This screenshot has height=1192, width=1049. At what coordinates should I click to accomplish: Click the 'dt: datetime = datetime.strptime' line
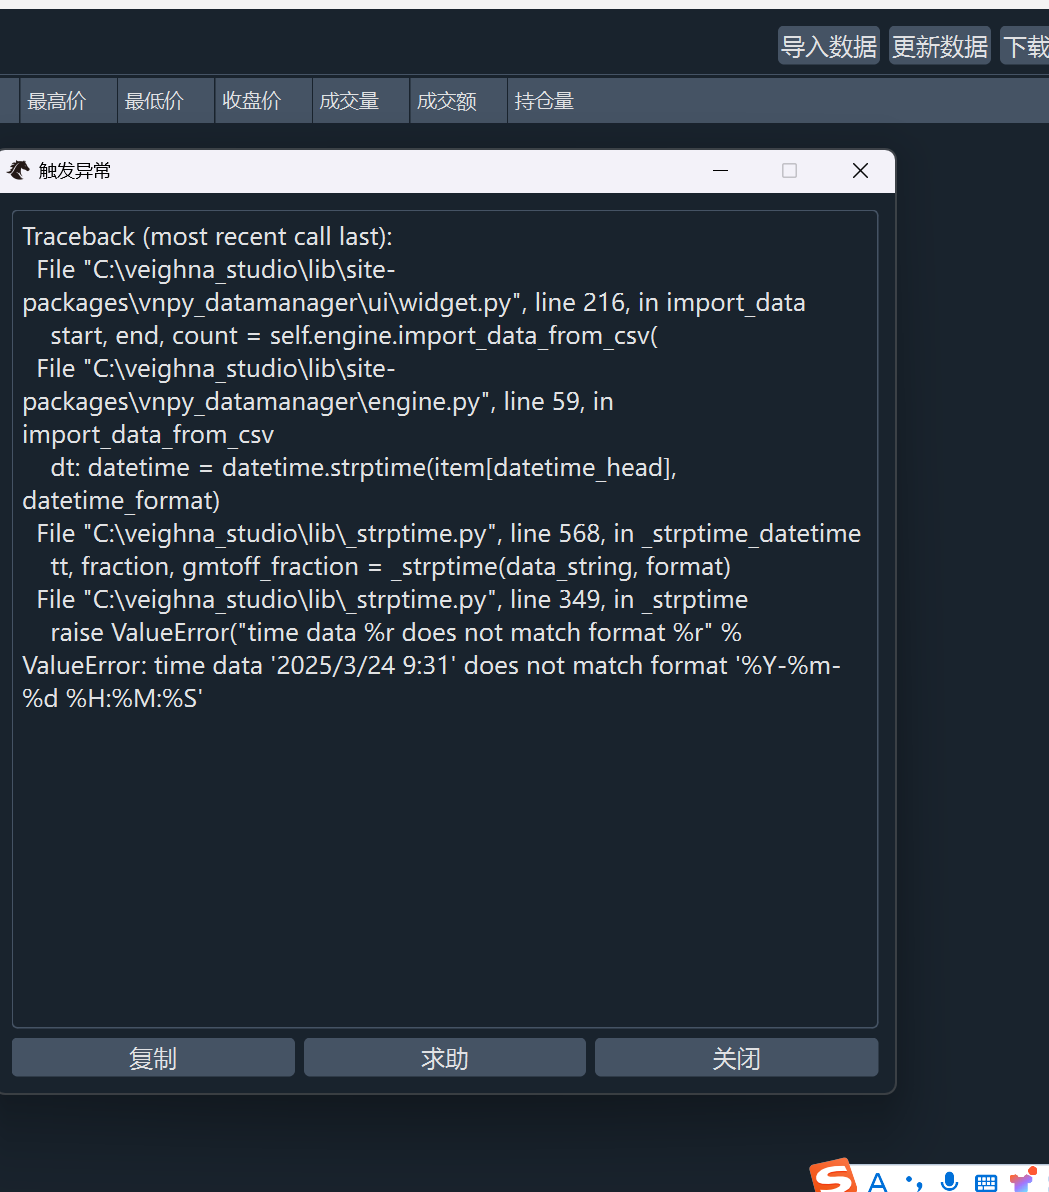[x=350, y=483]
